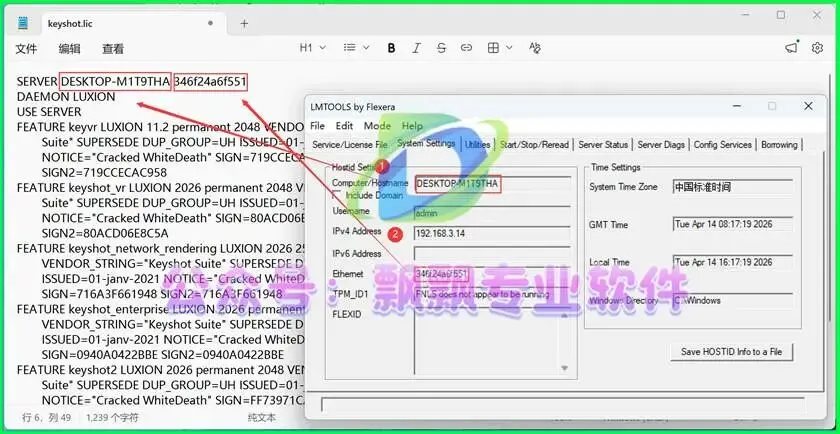Screen dimensions: 840x434
Task: Insert a link with the link icon
Action: 466,48
